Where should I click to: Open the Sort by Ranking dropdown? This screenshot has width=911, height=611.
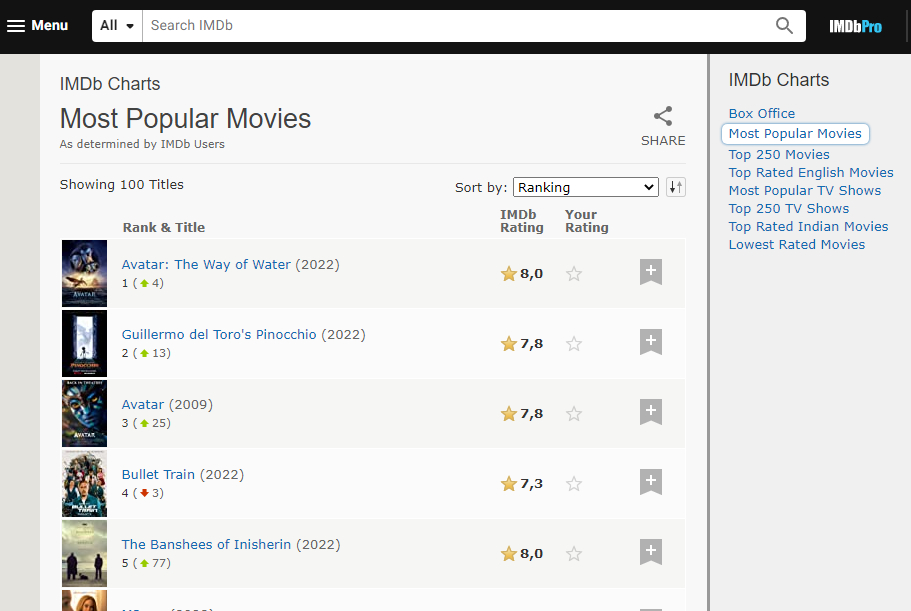pos(585,187)
